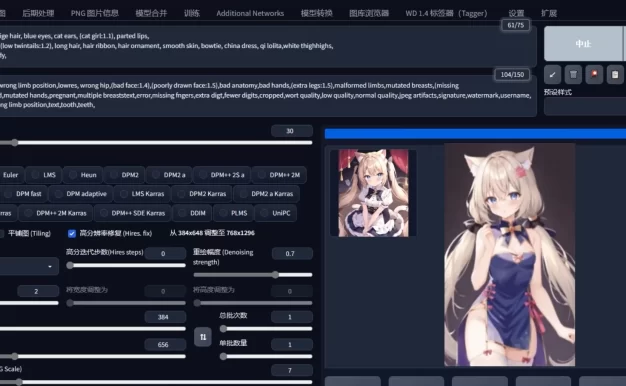Adjust the Denoising strength slider
The height and width of the screenshot is (386, 626).
pyautogui.click(x=253, y=275)
